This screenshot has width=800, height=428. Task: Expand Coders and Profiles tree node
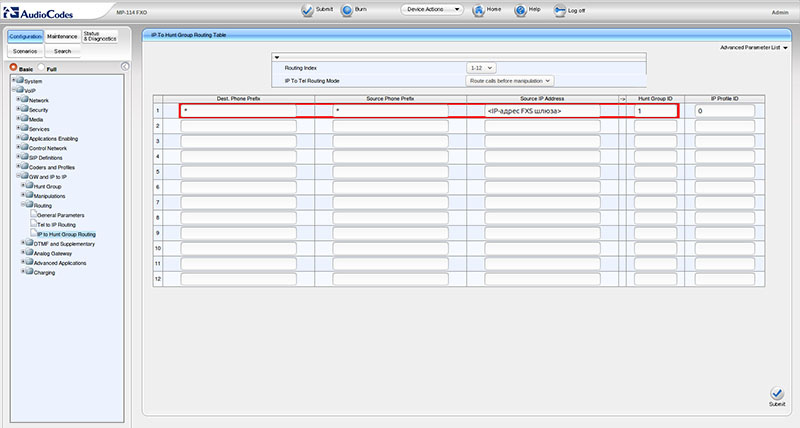click(x=18, y=166)
